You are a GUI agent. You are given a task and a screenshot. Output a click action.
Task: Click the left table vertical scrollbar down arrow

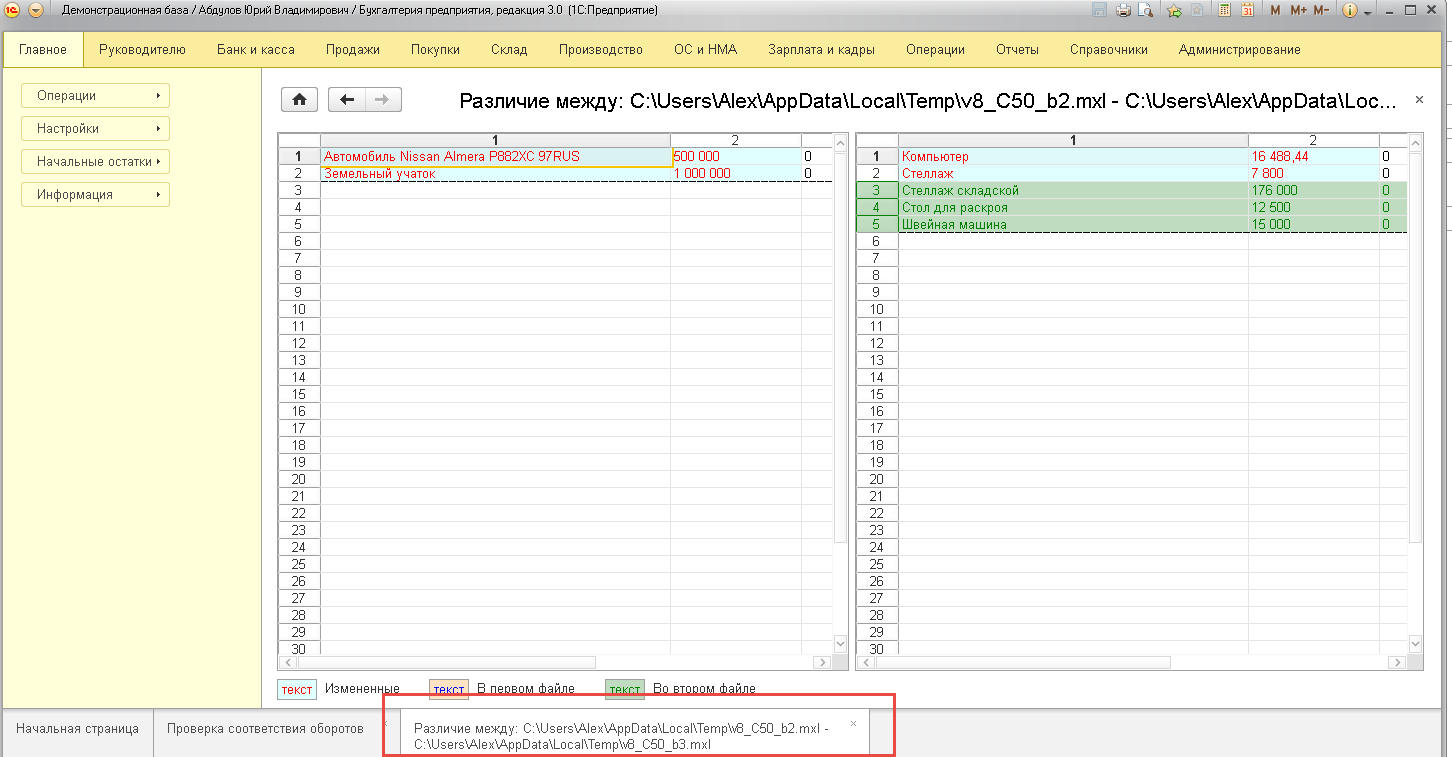pos(840,644)
